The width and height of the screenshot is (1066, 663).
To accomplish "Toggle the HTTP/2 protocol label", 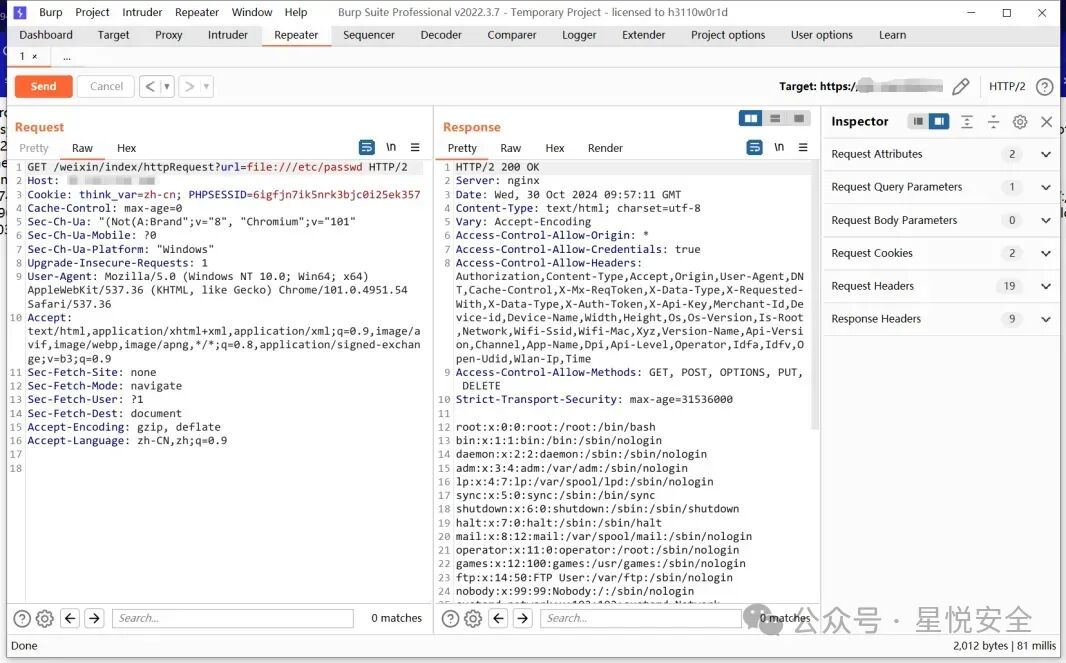I will (x=1007, y=86).
